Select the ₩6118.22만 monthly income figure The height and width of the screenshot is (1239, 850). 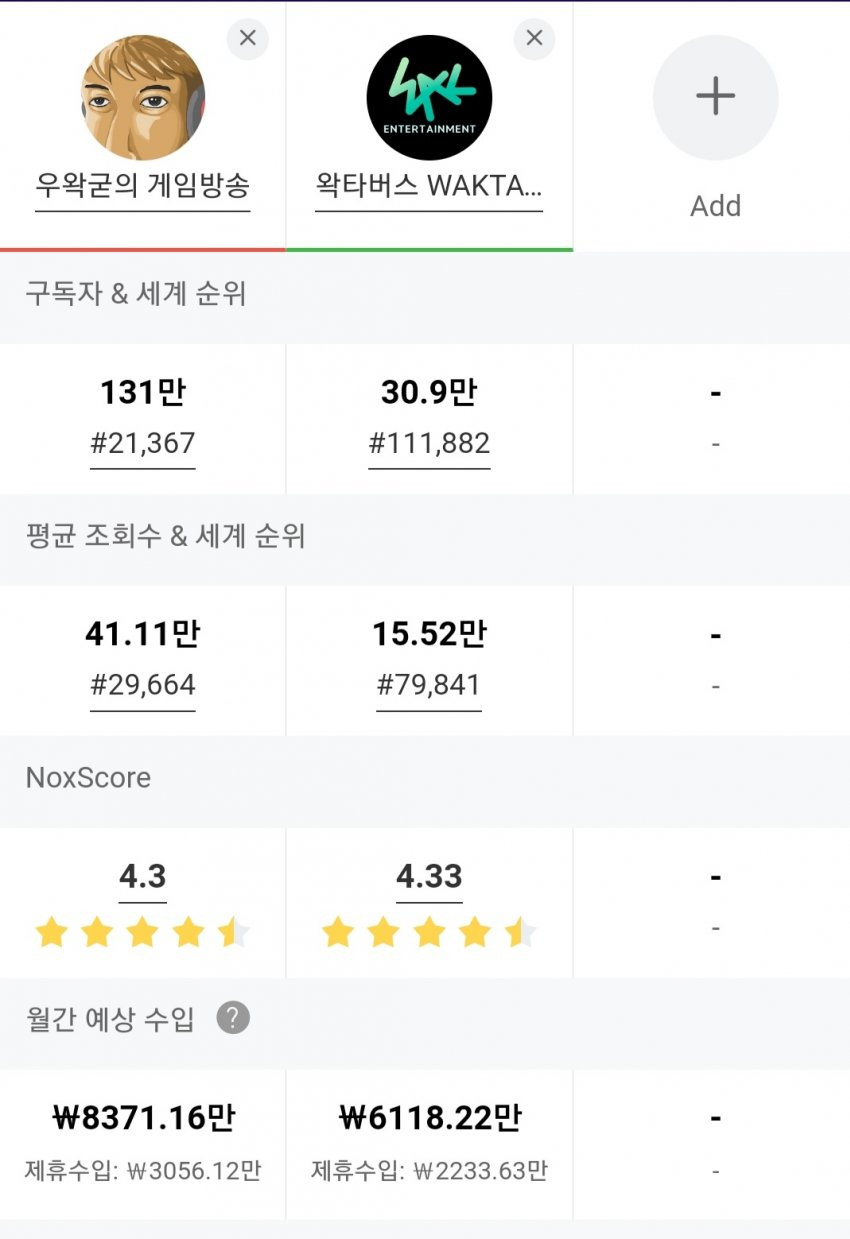pos(429,1118)
